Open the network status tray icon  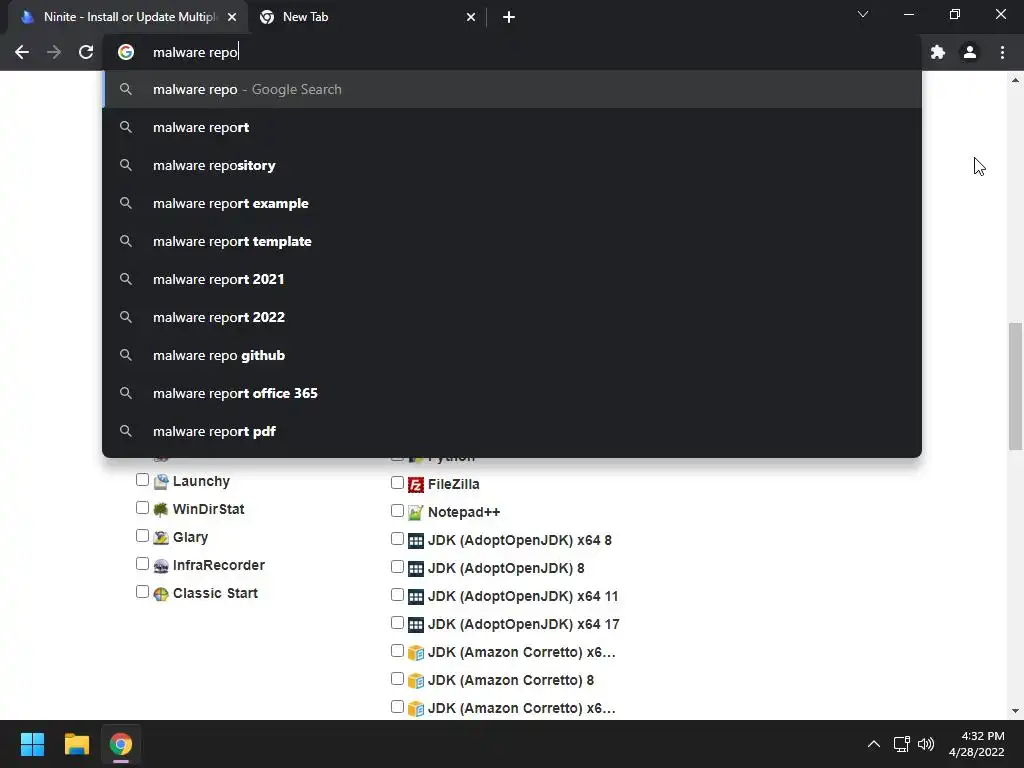point(902,744)
